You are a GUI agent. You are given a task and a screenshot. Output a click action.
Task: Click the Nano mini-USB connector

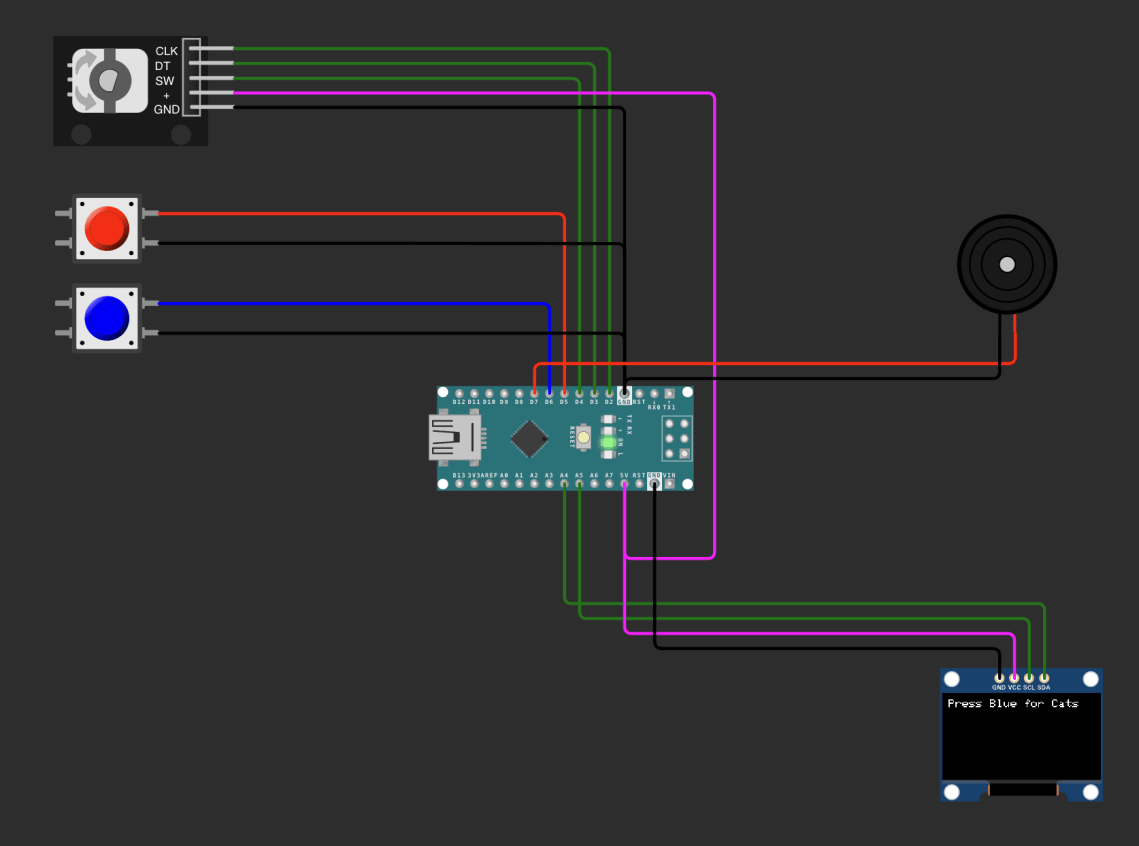pos(455,438)
